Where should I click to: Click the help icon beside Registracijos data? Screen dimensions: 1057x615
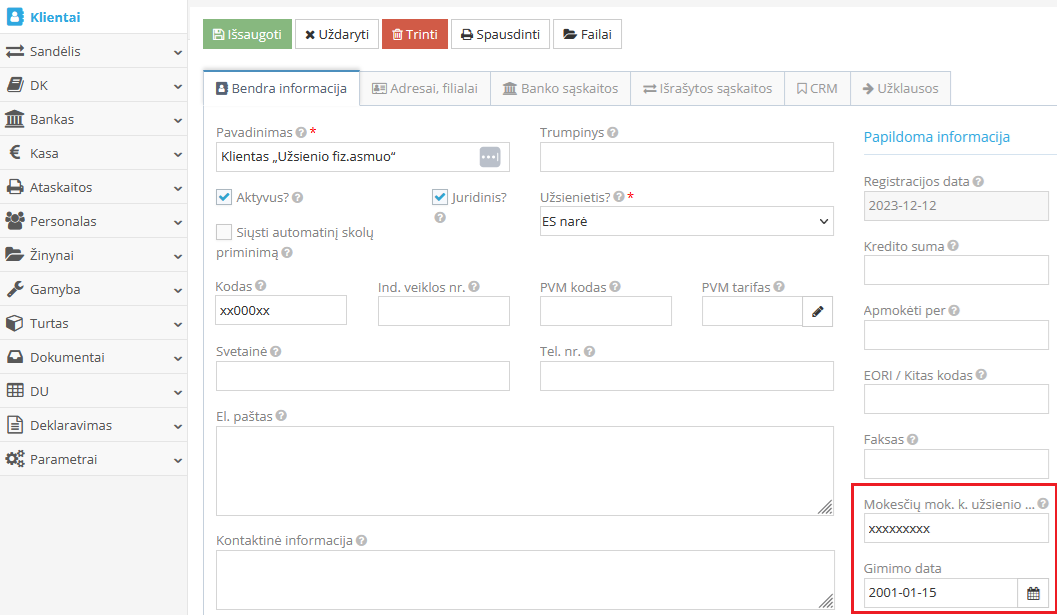tap(978, 182)
